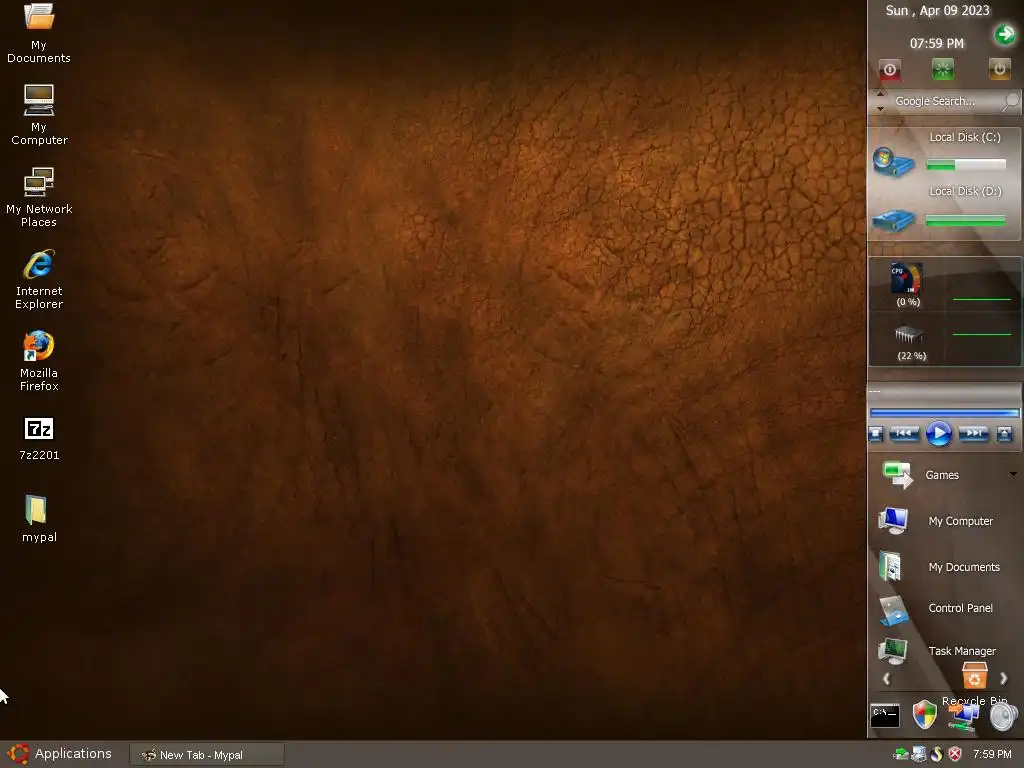Click the left chevron in shortcut panel

[x=886, y=679]
